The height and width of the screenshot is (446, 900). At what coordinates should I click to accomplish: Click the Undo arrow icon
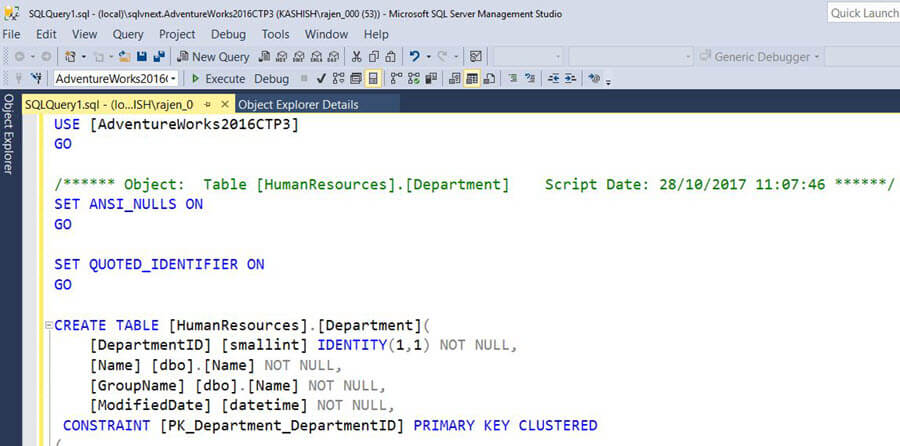coord(414,57)
